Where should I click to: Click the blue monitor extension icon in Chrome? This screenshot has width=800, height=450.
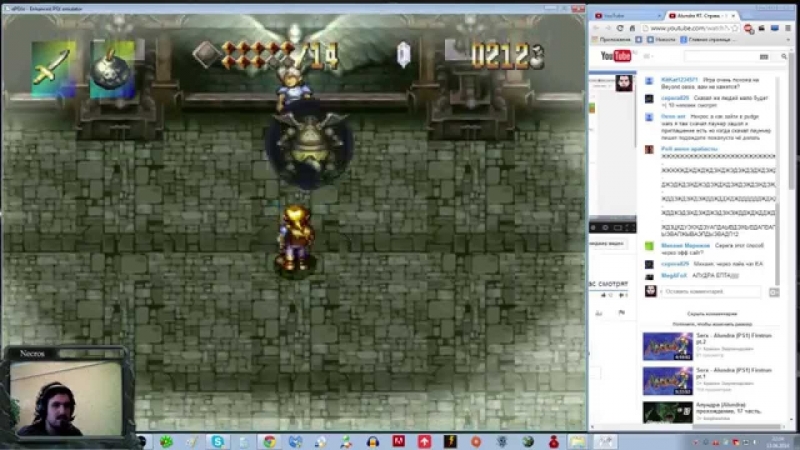(774, 28)
